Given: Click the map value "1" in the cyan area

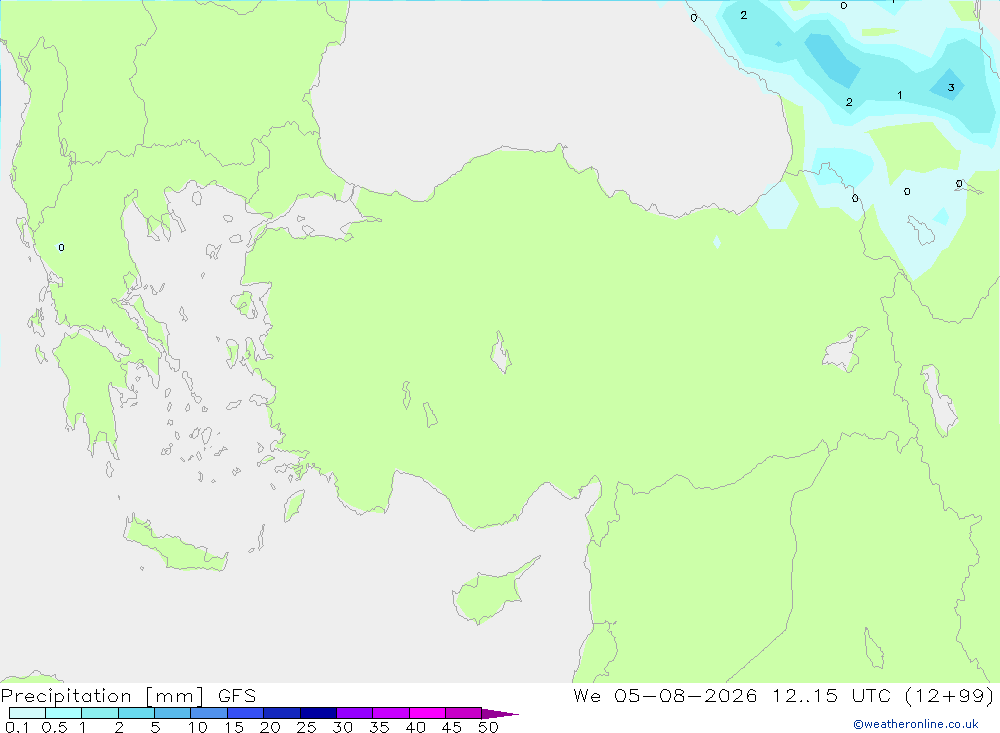Looking at the screenshot, I should pyautogui.click(x=899, y=95).
